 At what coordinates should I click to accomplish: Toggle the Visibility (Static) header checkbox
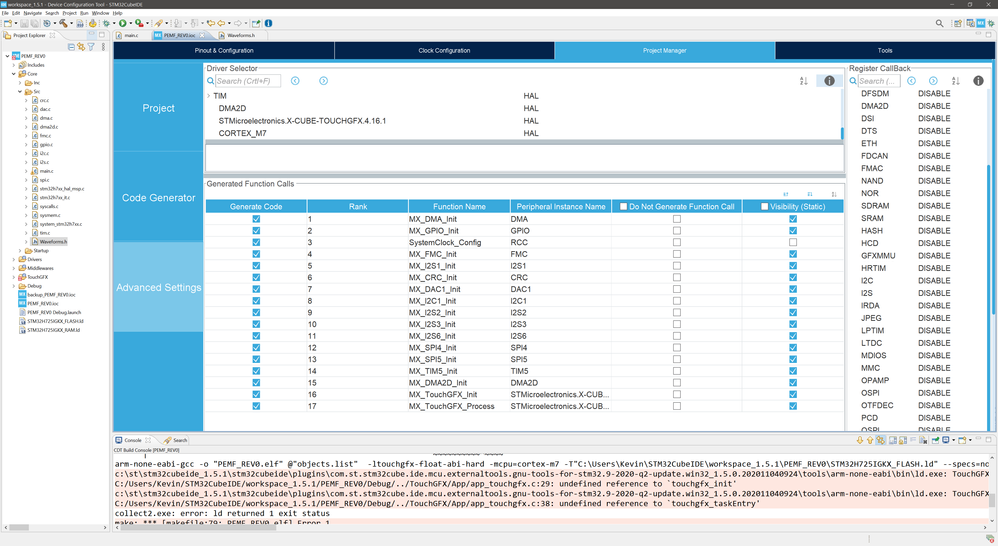[x=764, y=206]
